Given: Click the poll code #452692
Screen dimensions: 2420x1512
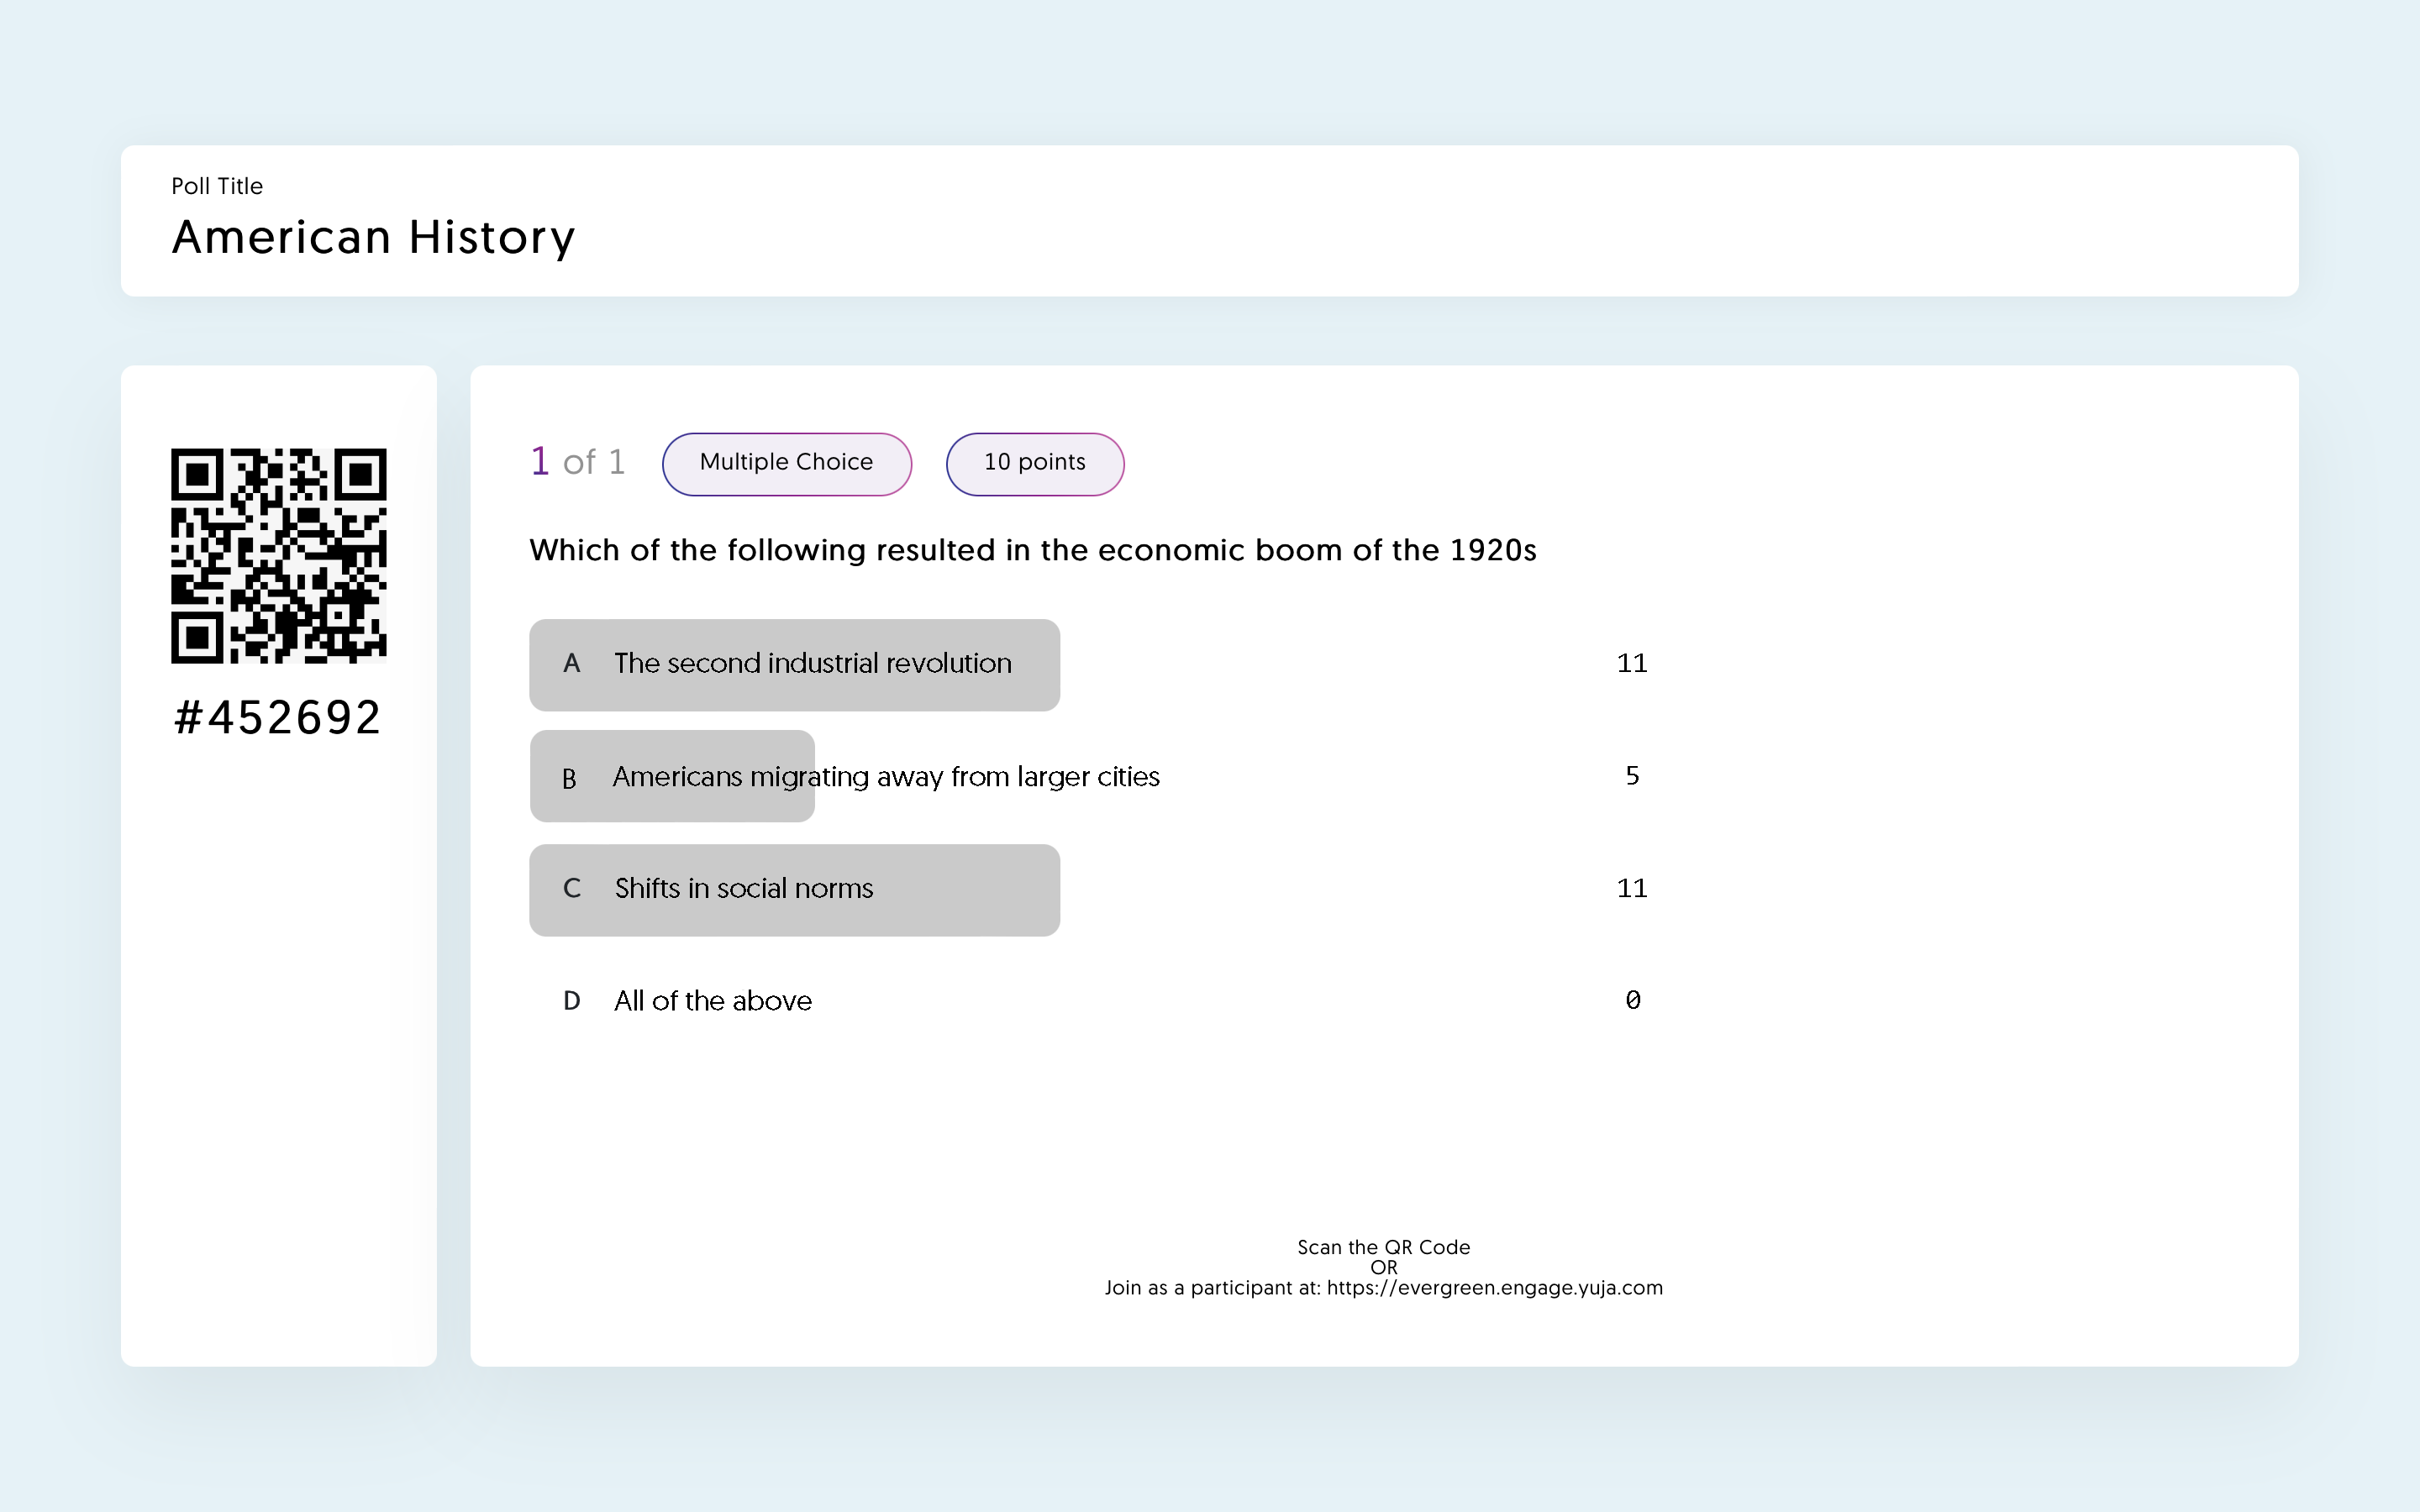Looking at the screenshot, I should (278, 717).
